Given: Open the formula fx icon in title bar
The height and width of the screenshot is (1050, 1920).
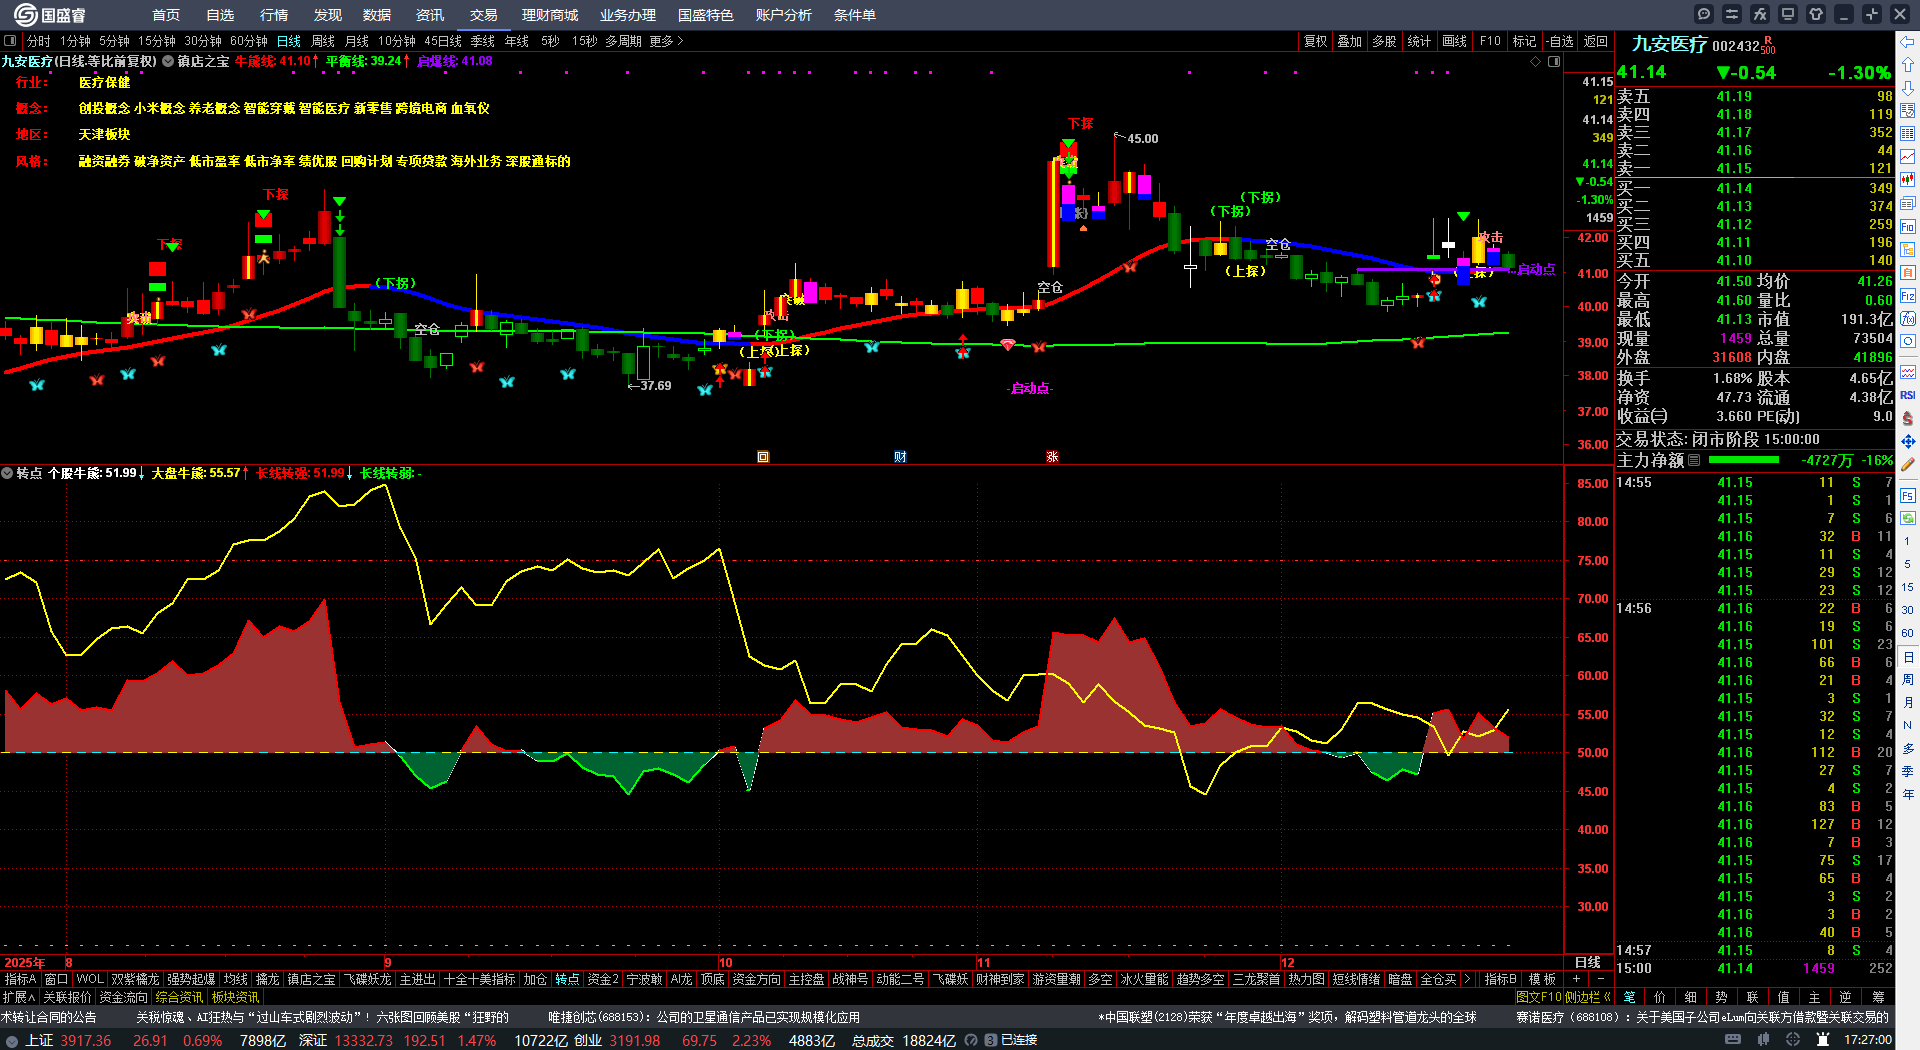Looking at the screenshot, I should [x=1760, y=14].
